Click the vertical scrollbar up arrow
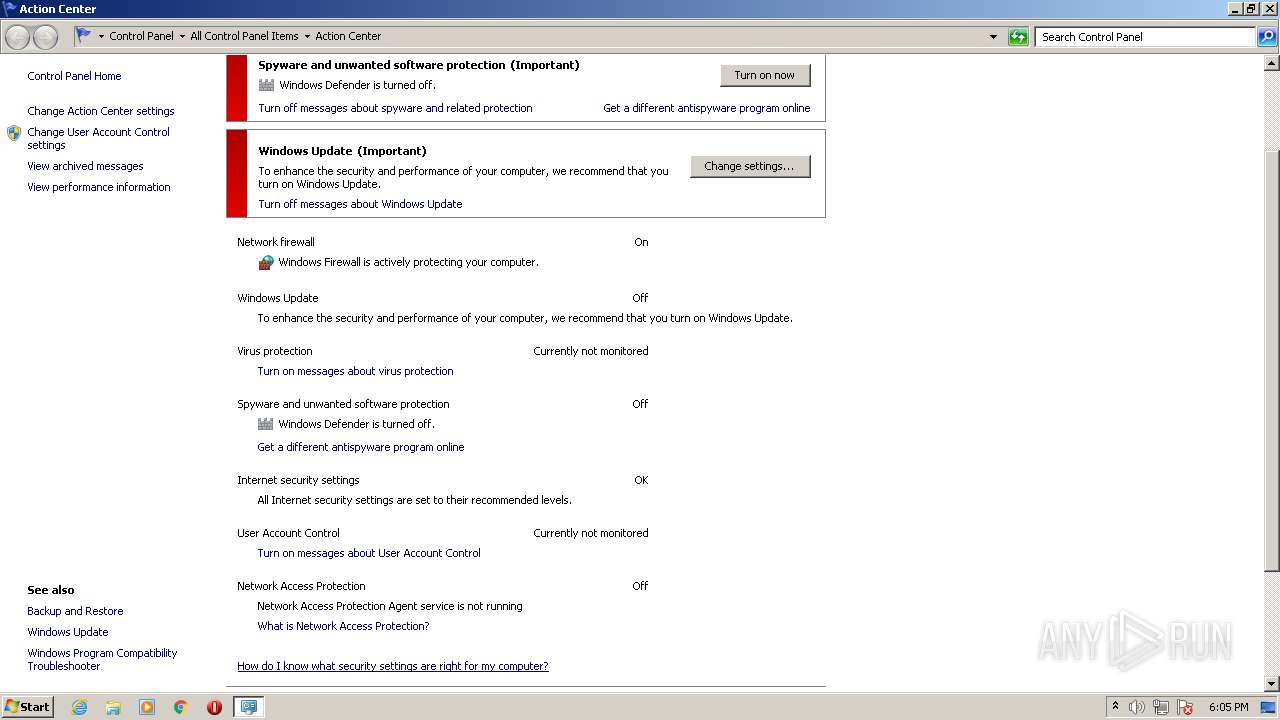The width and height of the screenshot is (1280, 720). click(1272, 62)
